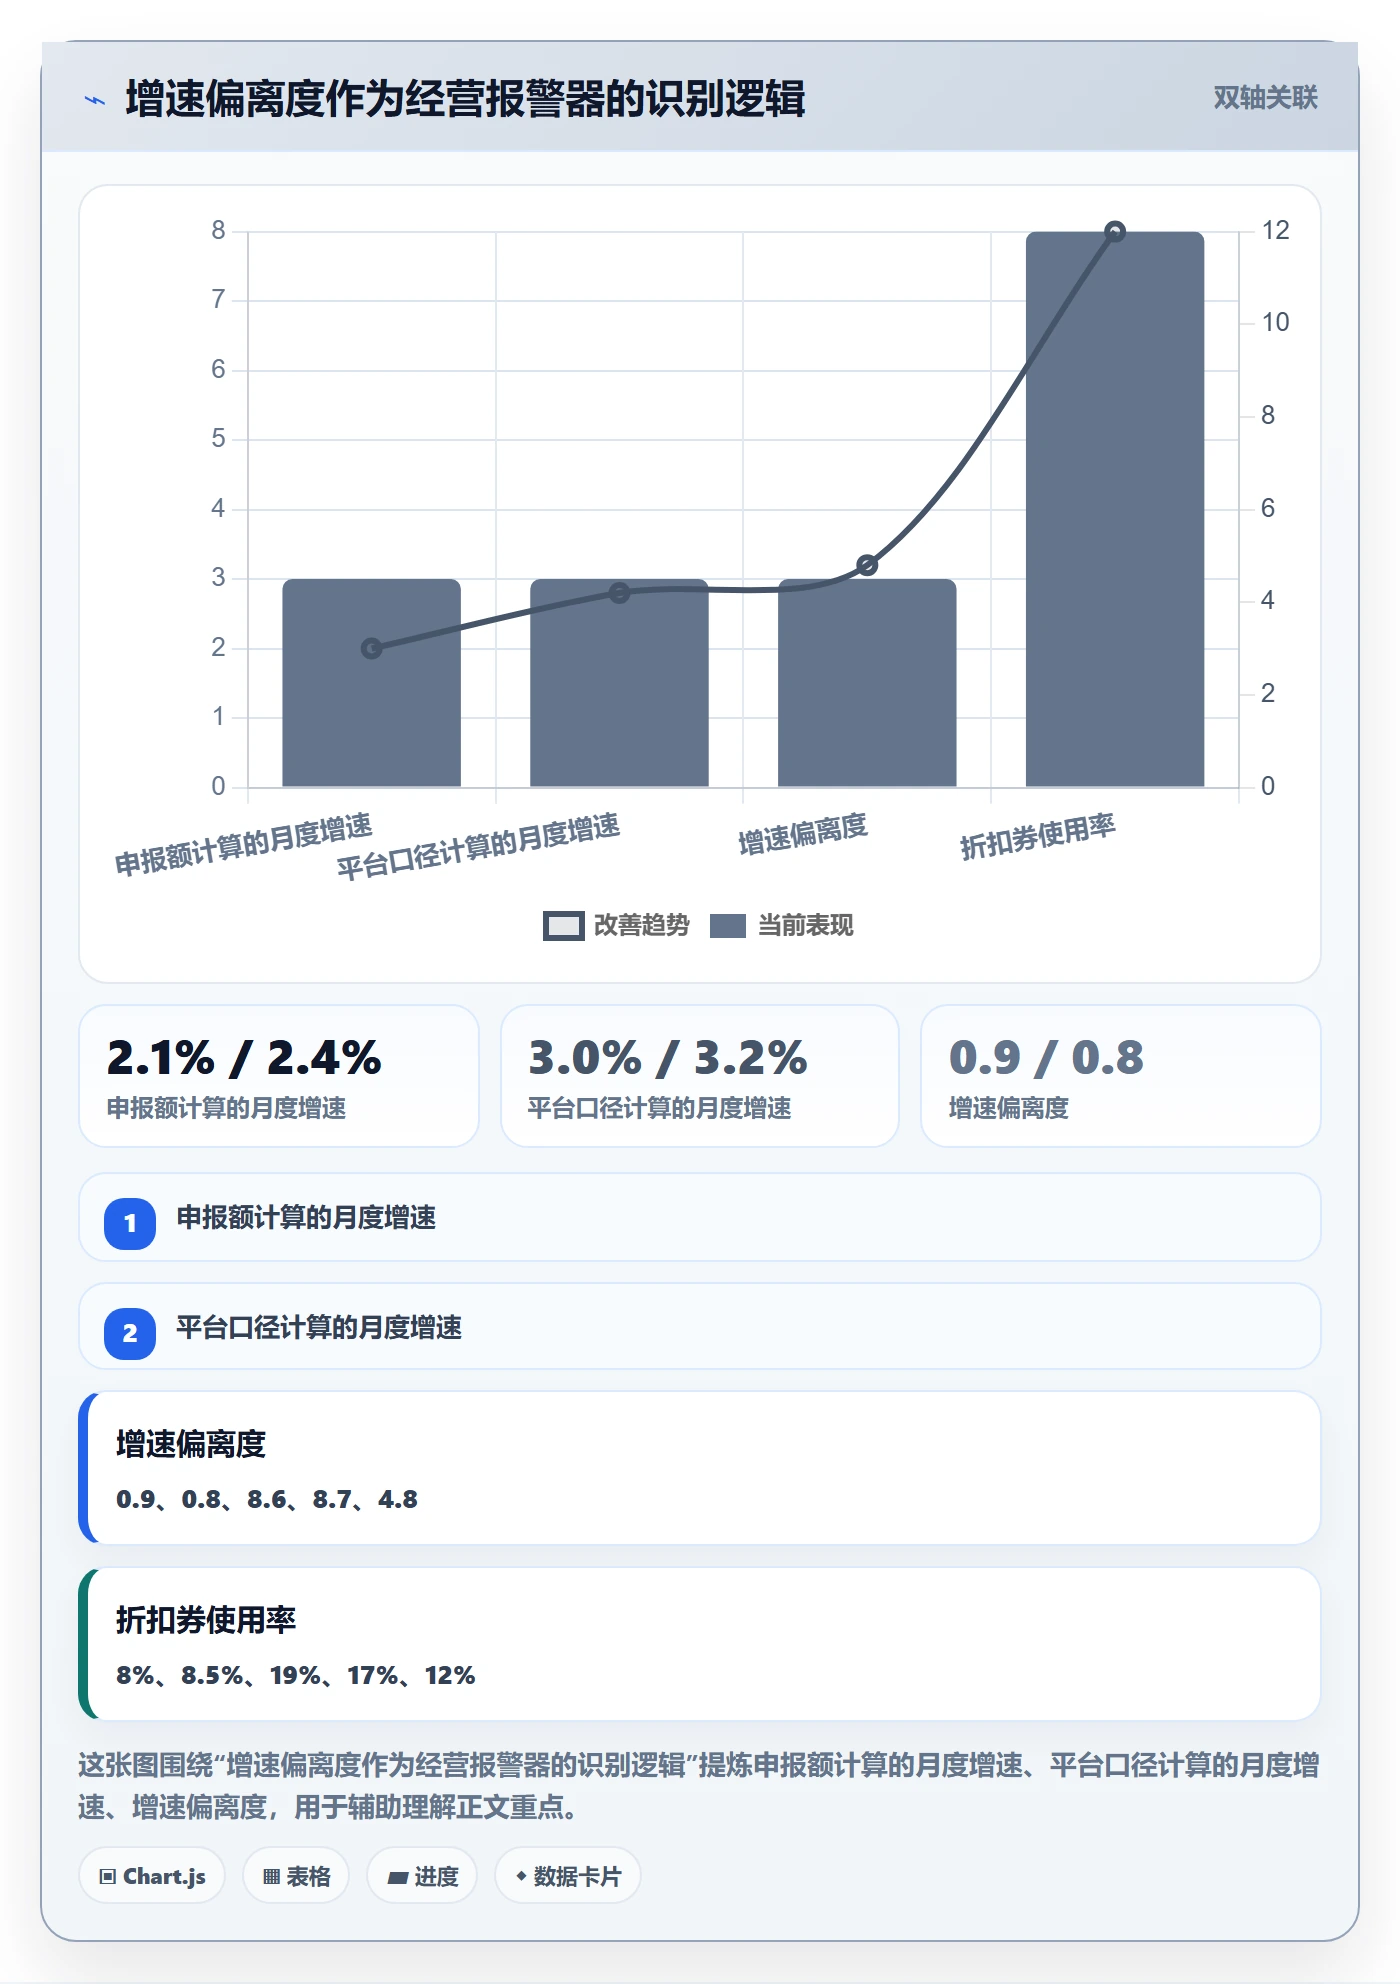The image size is (1400, 1984).
Task: Select list row 平台口径计算的月度增速
Action: 700,1327
